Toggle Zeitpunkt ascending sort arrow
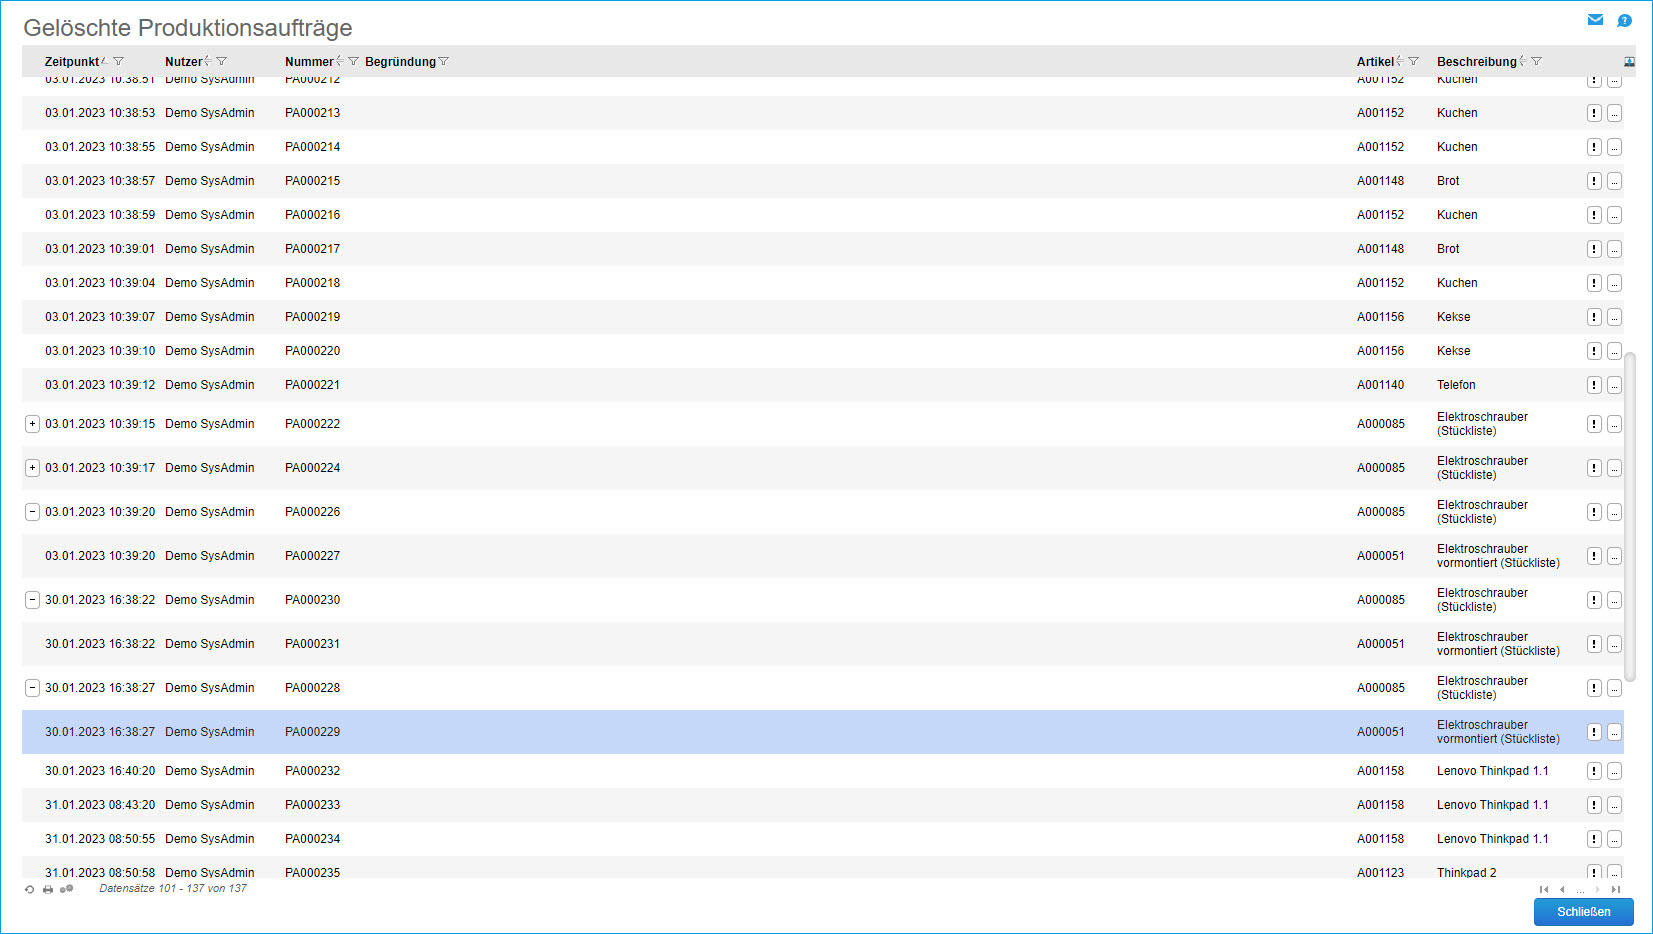Screen dimensions: 1653x934 click(105, 61)
